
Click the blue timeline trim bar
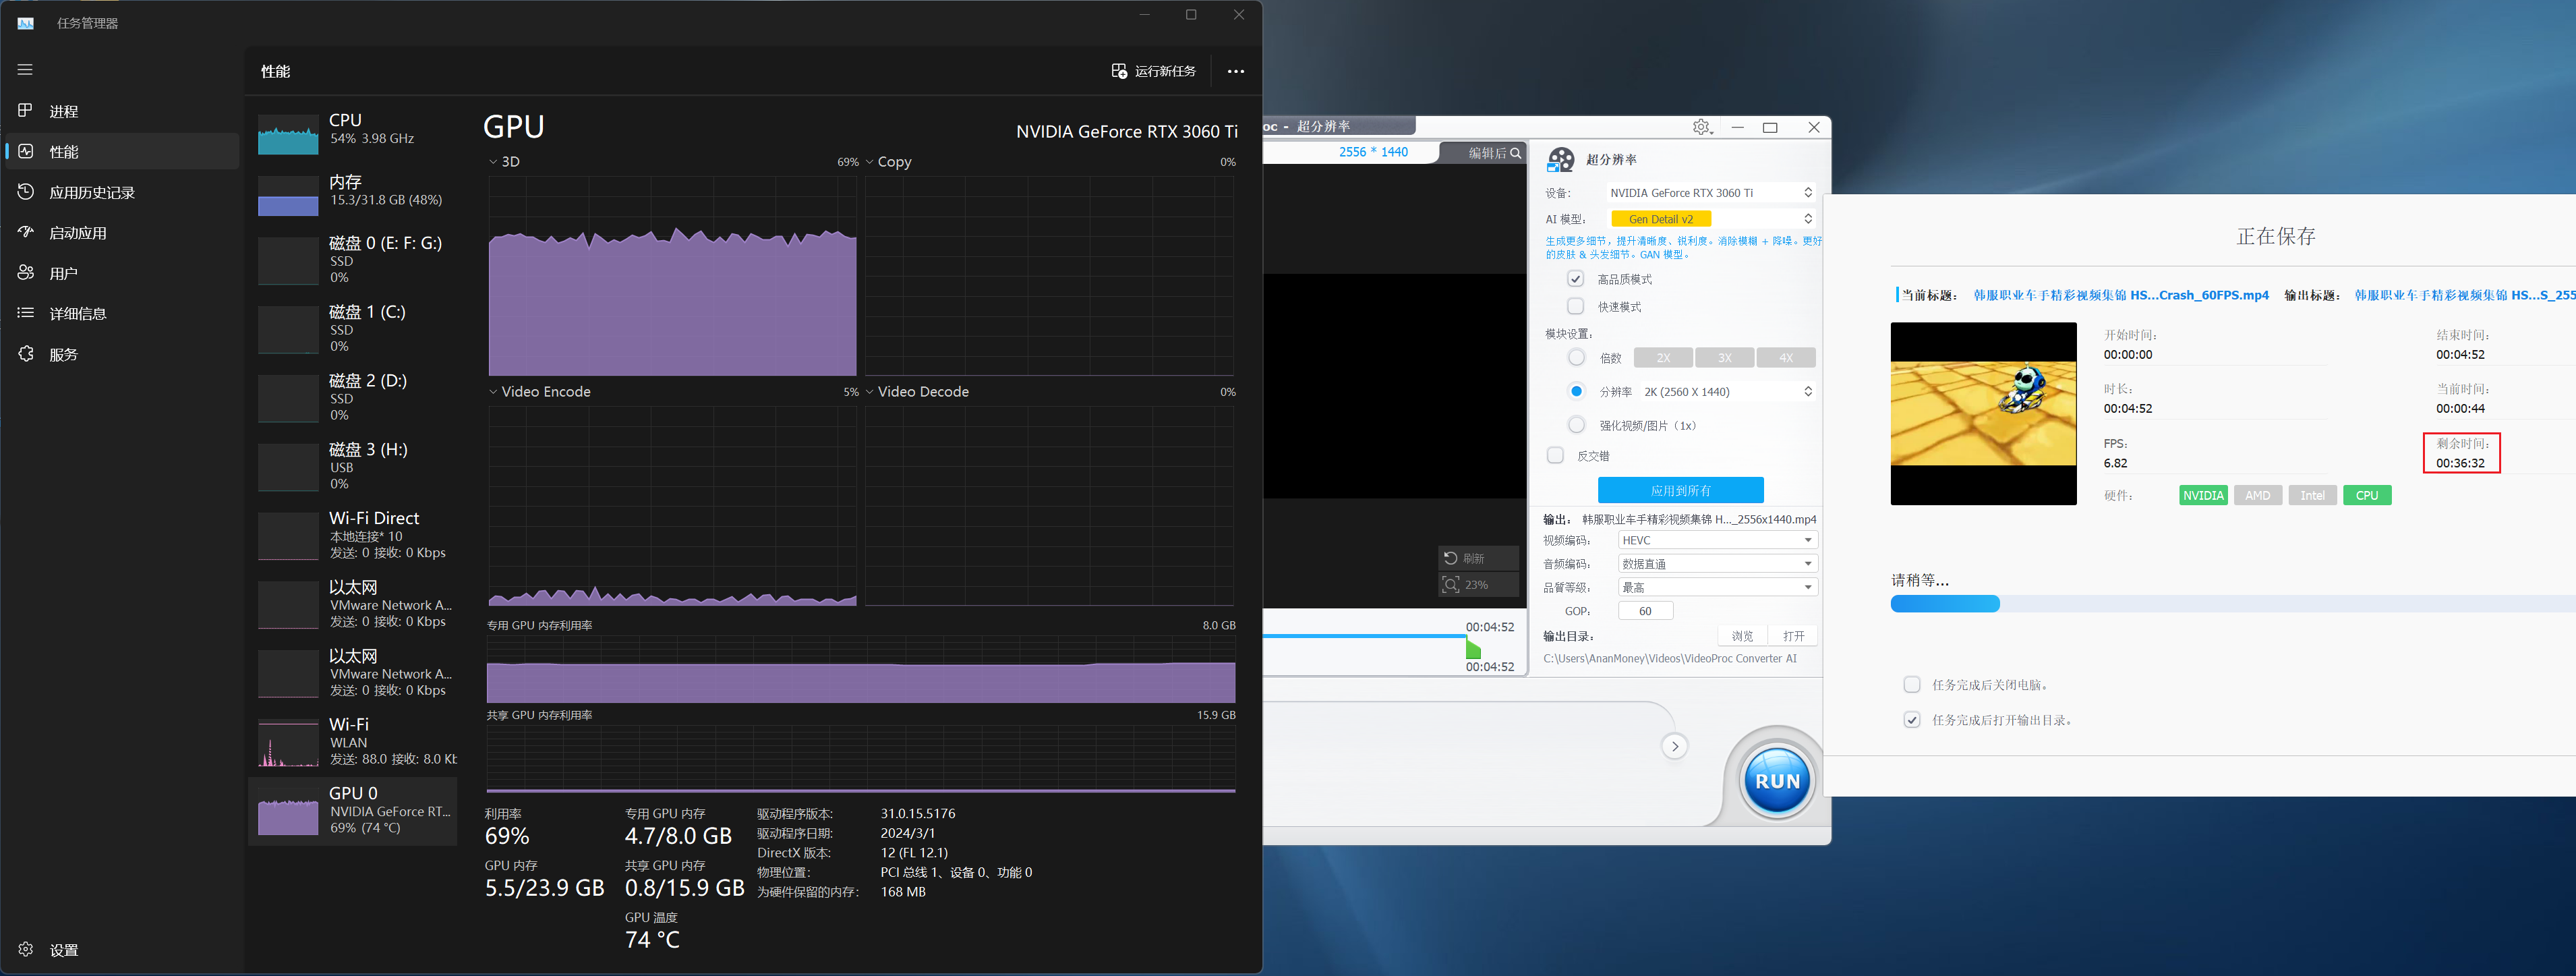tap(1364, 636)
